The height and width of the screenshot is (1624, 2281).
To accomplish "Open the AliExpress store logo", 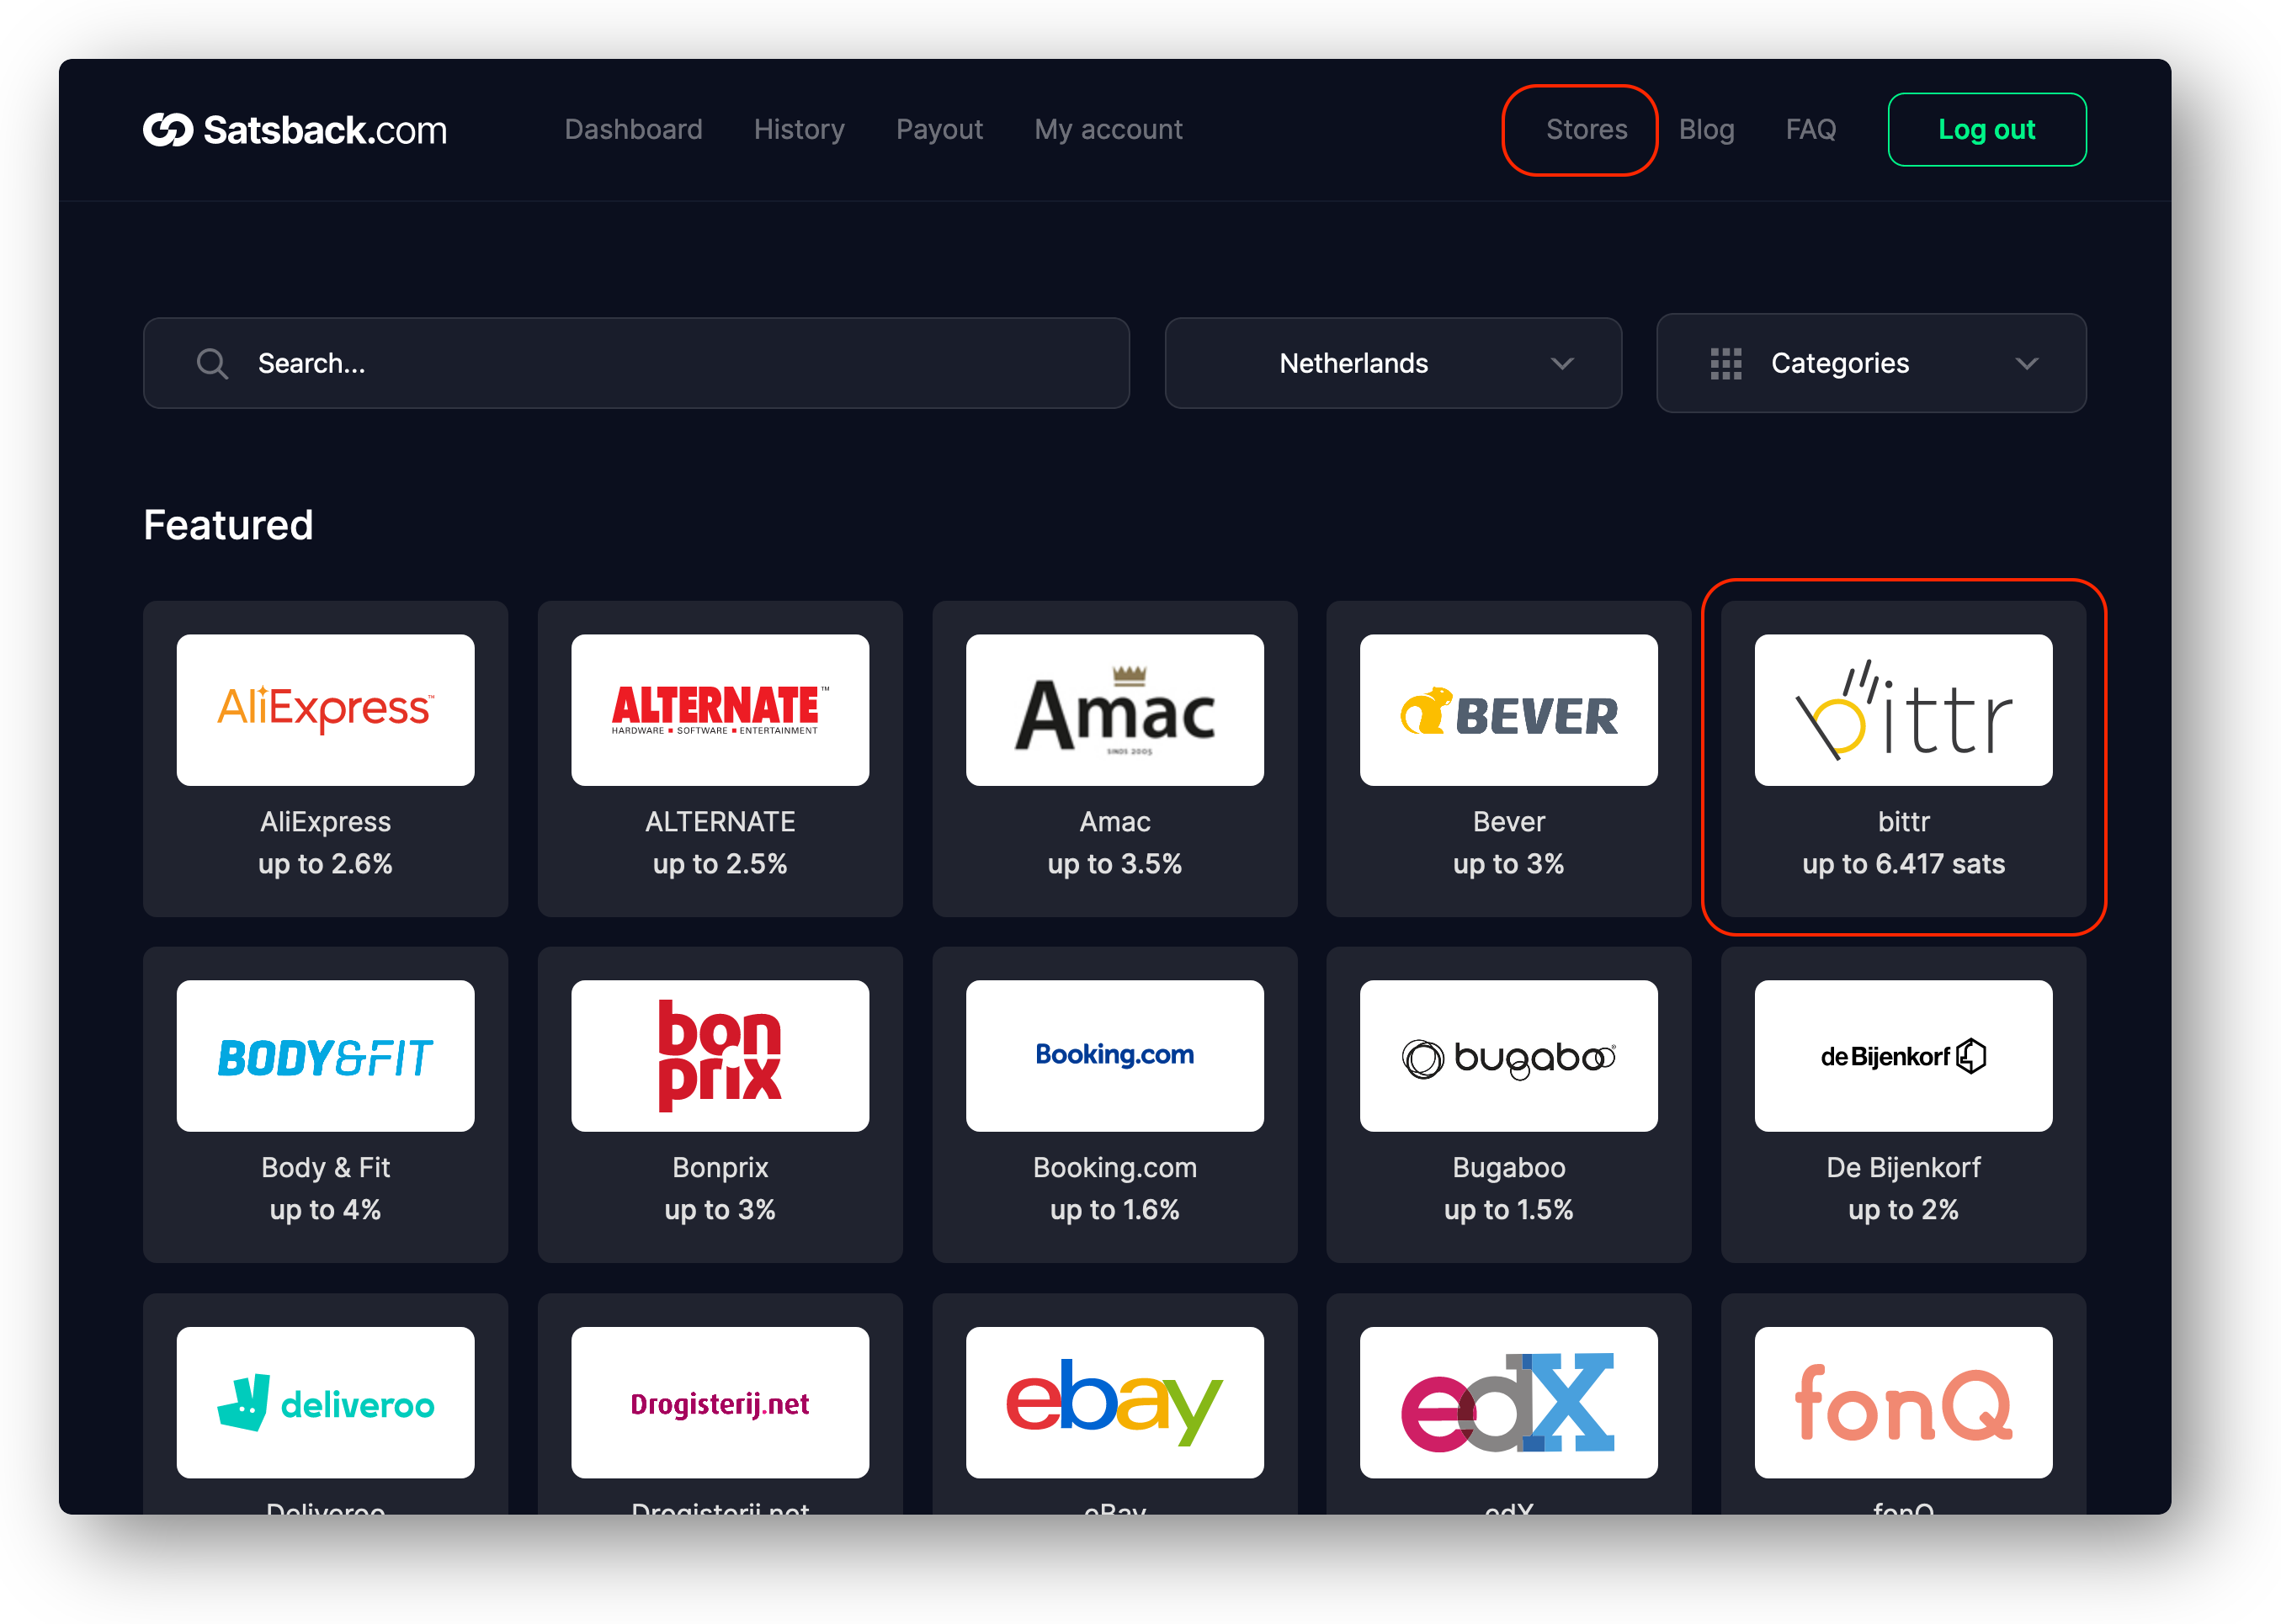I will 325,709.
